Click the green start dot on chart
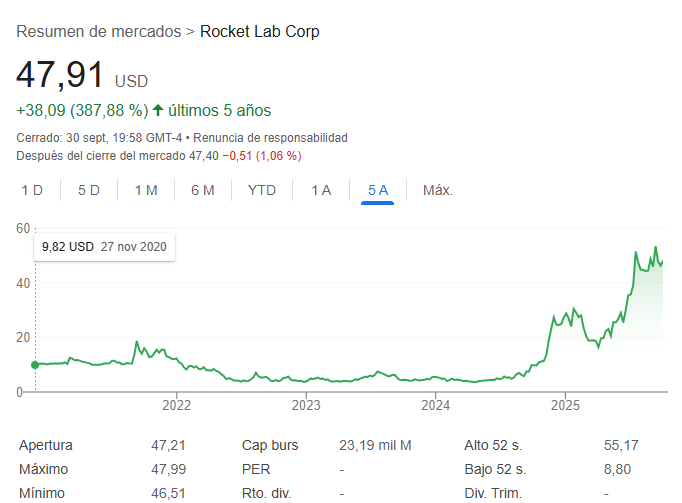 [x=35, y=364]
